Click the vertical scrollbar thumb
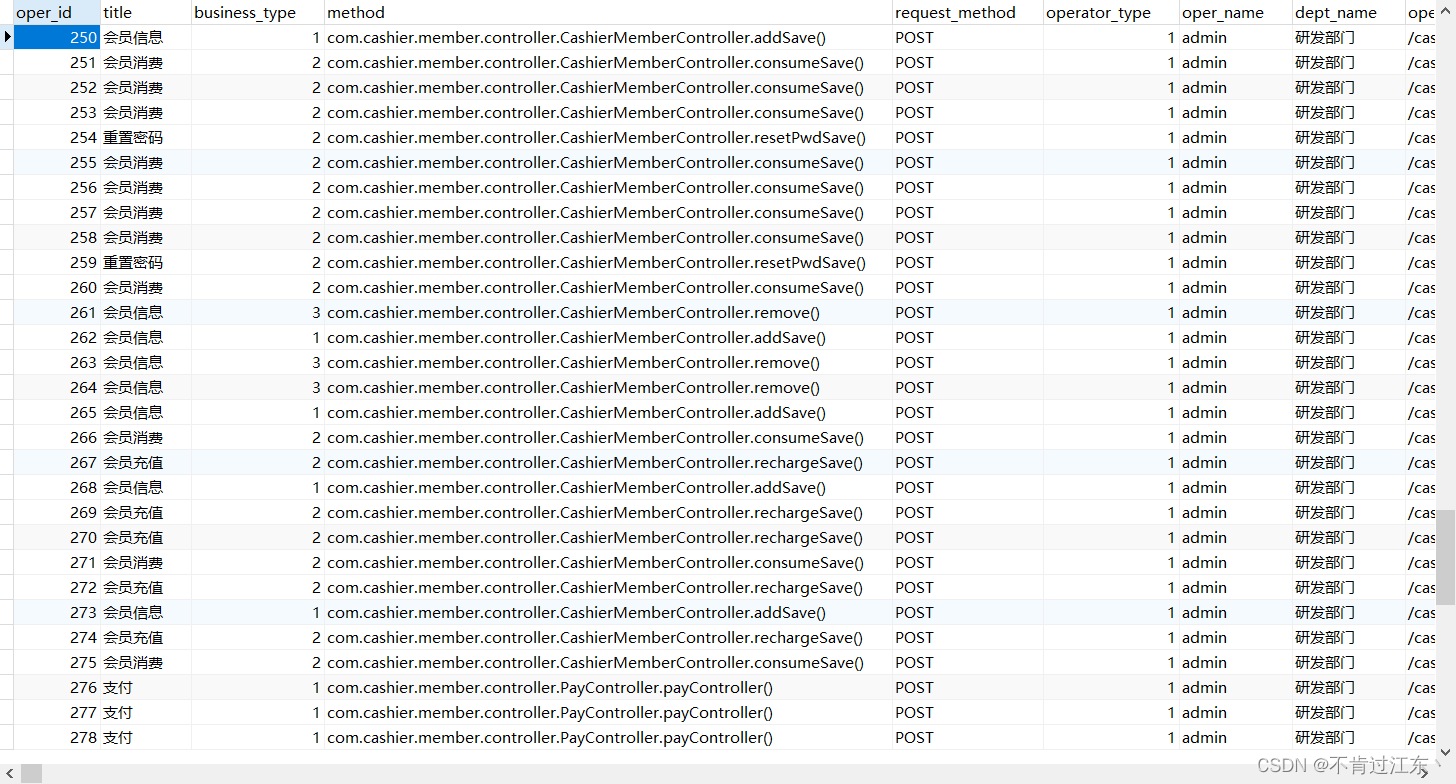The width and height of the screenshot is (1456, 784). [x=1446, y=556]
